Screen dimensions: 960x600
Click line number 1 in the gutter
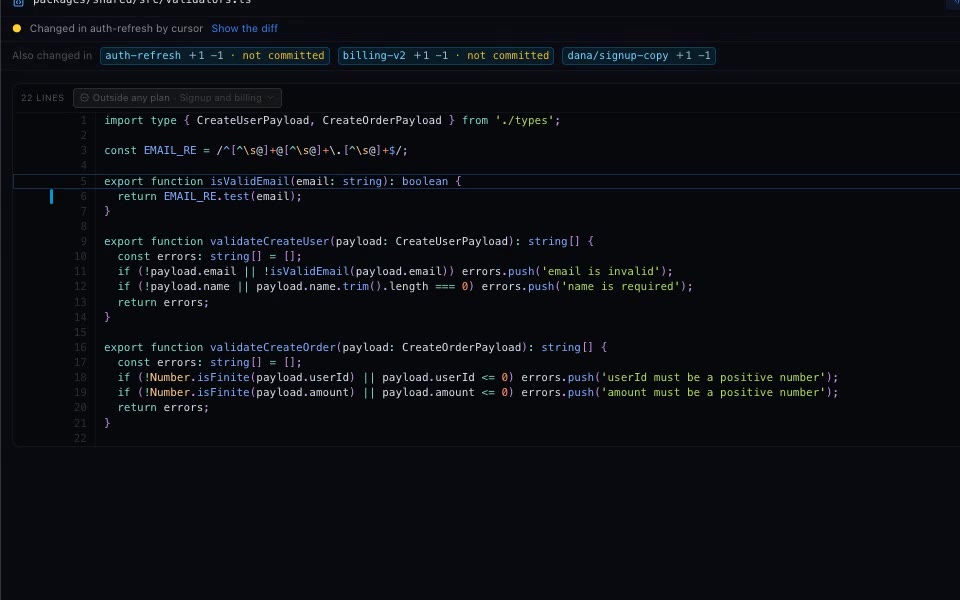coord(83,121)
